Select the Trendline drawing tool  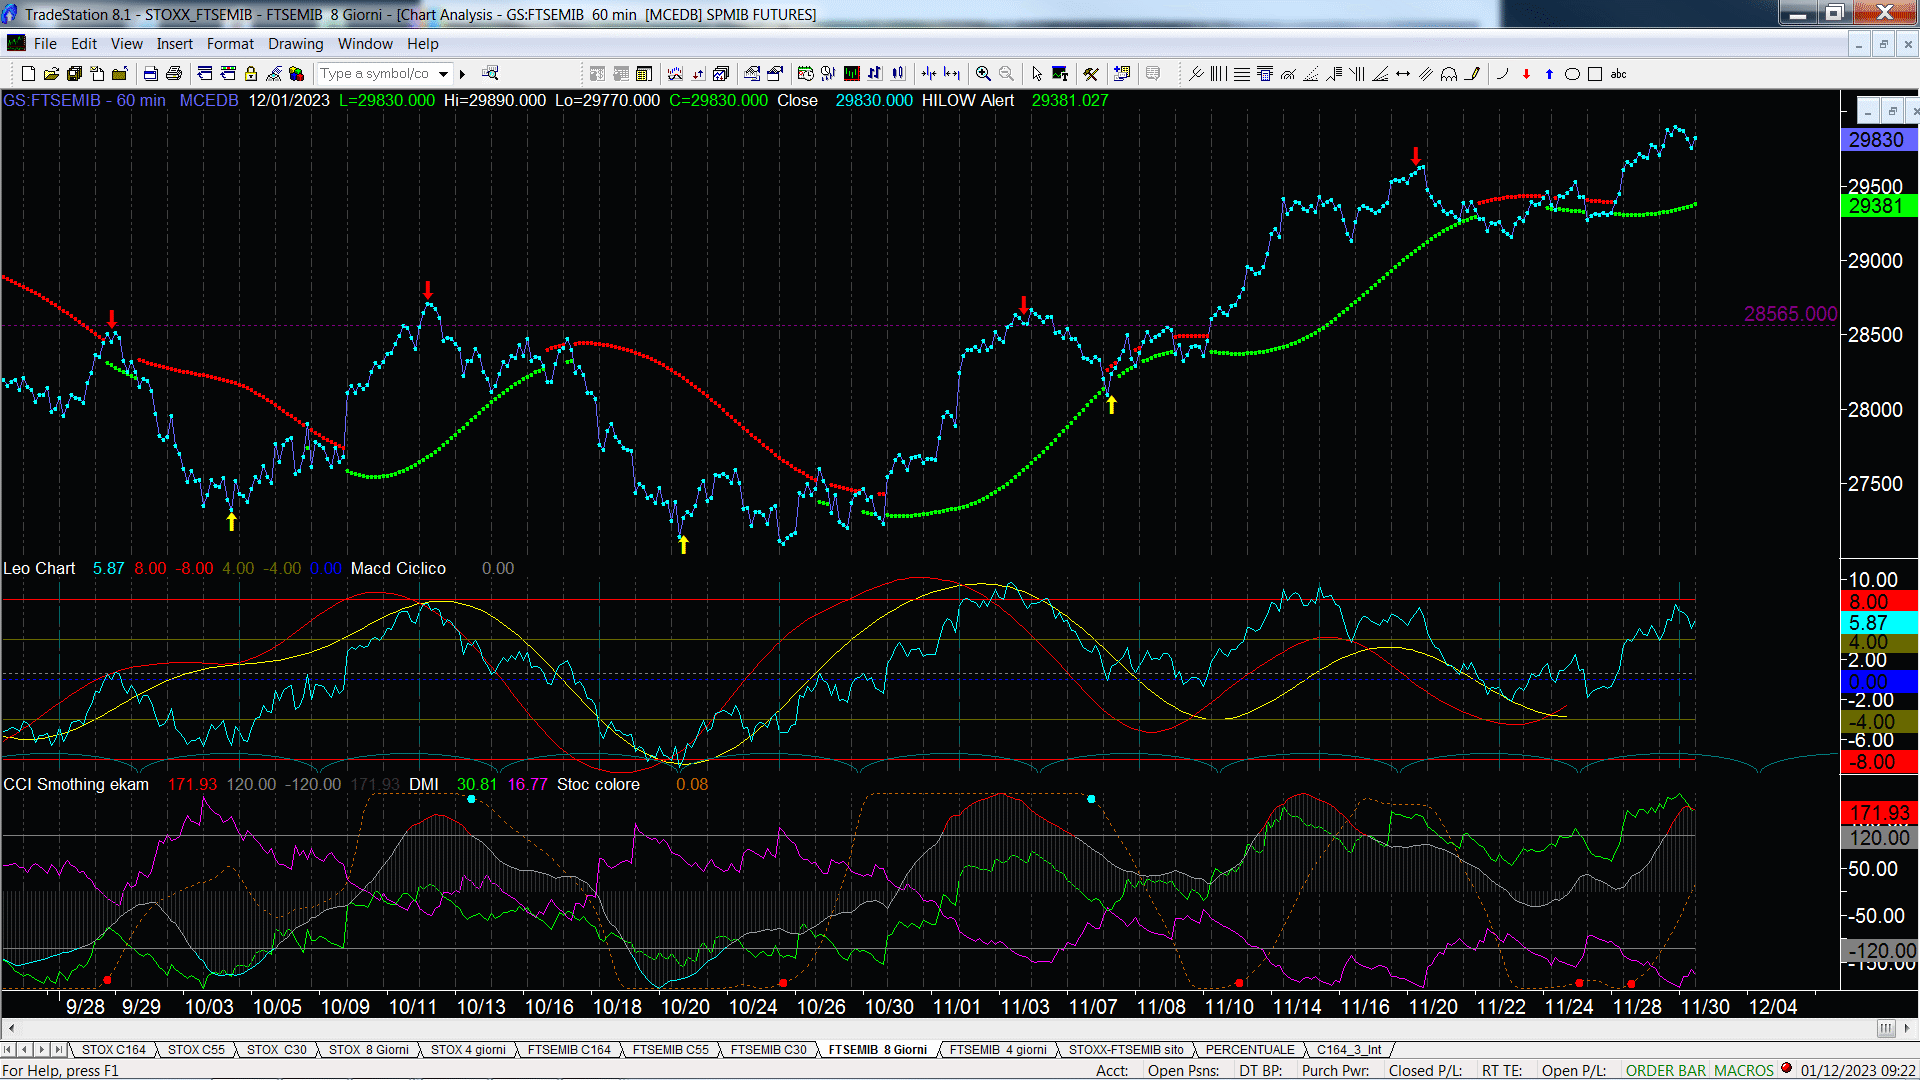(x=1196, y=74)
